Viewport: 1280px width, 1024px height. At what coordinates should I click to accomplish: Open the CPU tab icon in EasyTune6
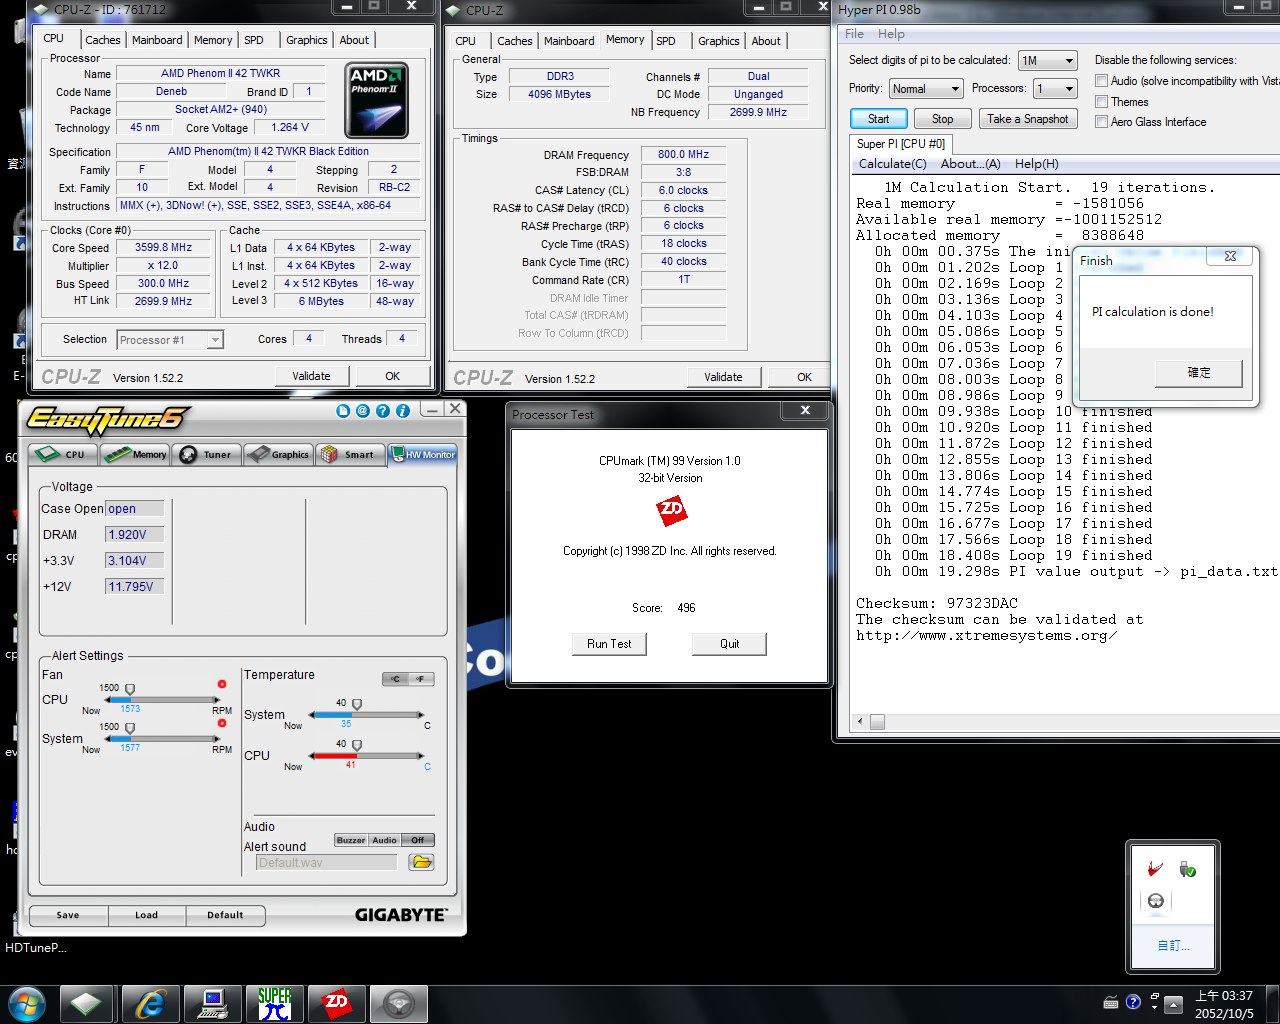click(62, 454)
